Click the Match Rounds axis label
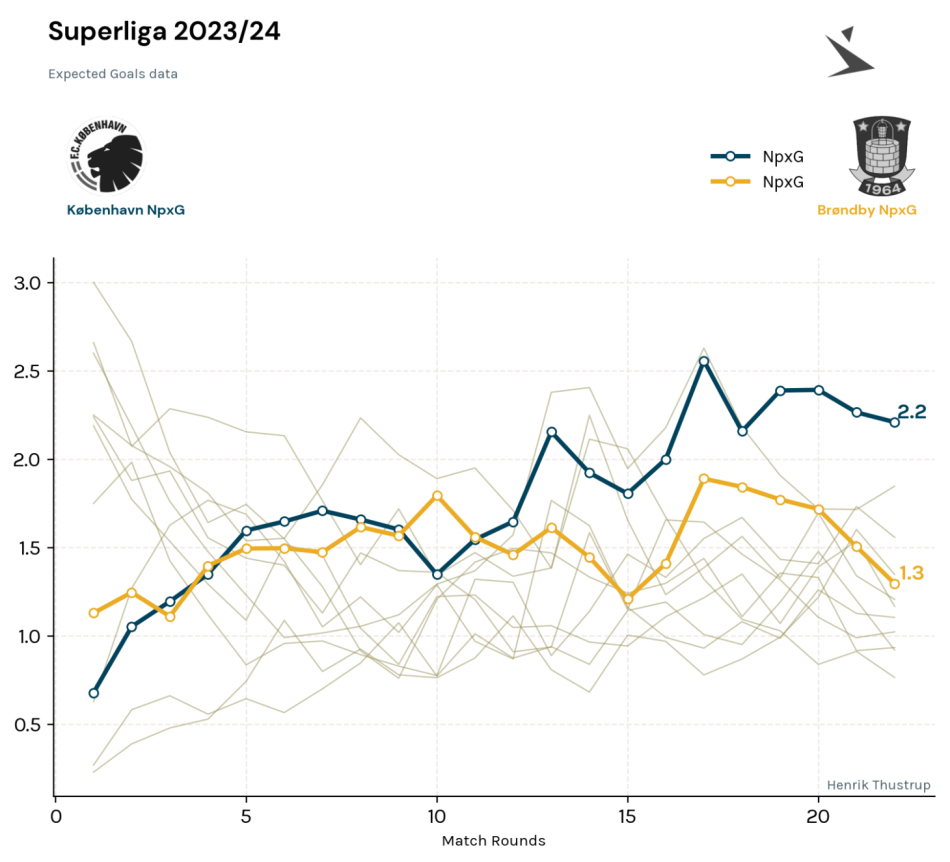Screen dimensions: 950x862 (x=494, y=841)
